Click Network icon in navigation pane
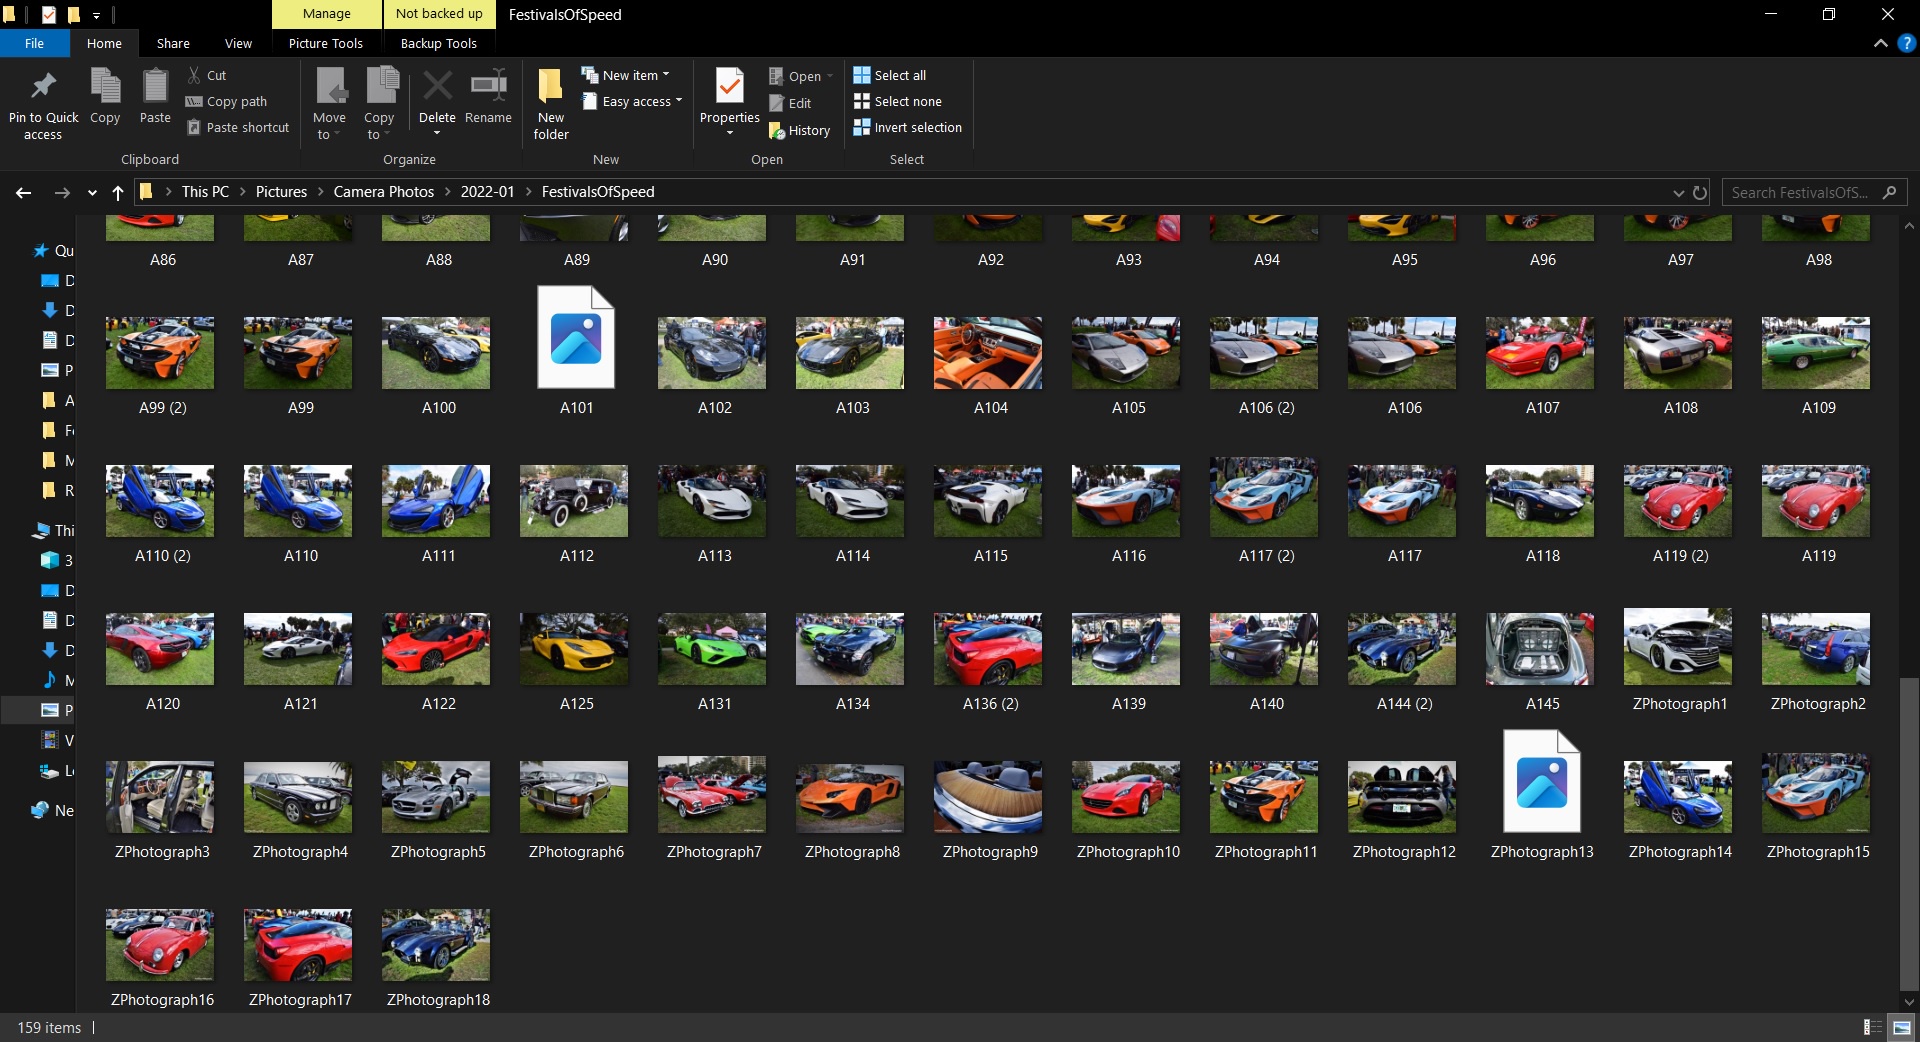1920x1042 pixels. click(40, 810)
